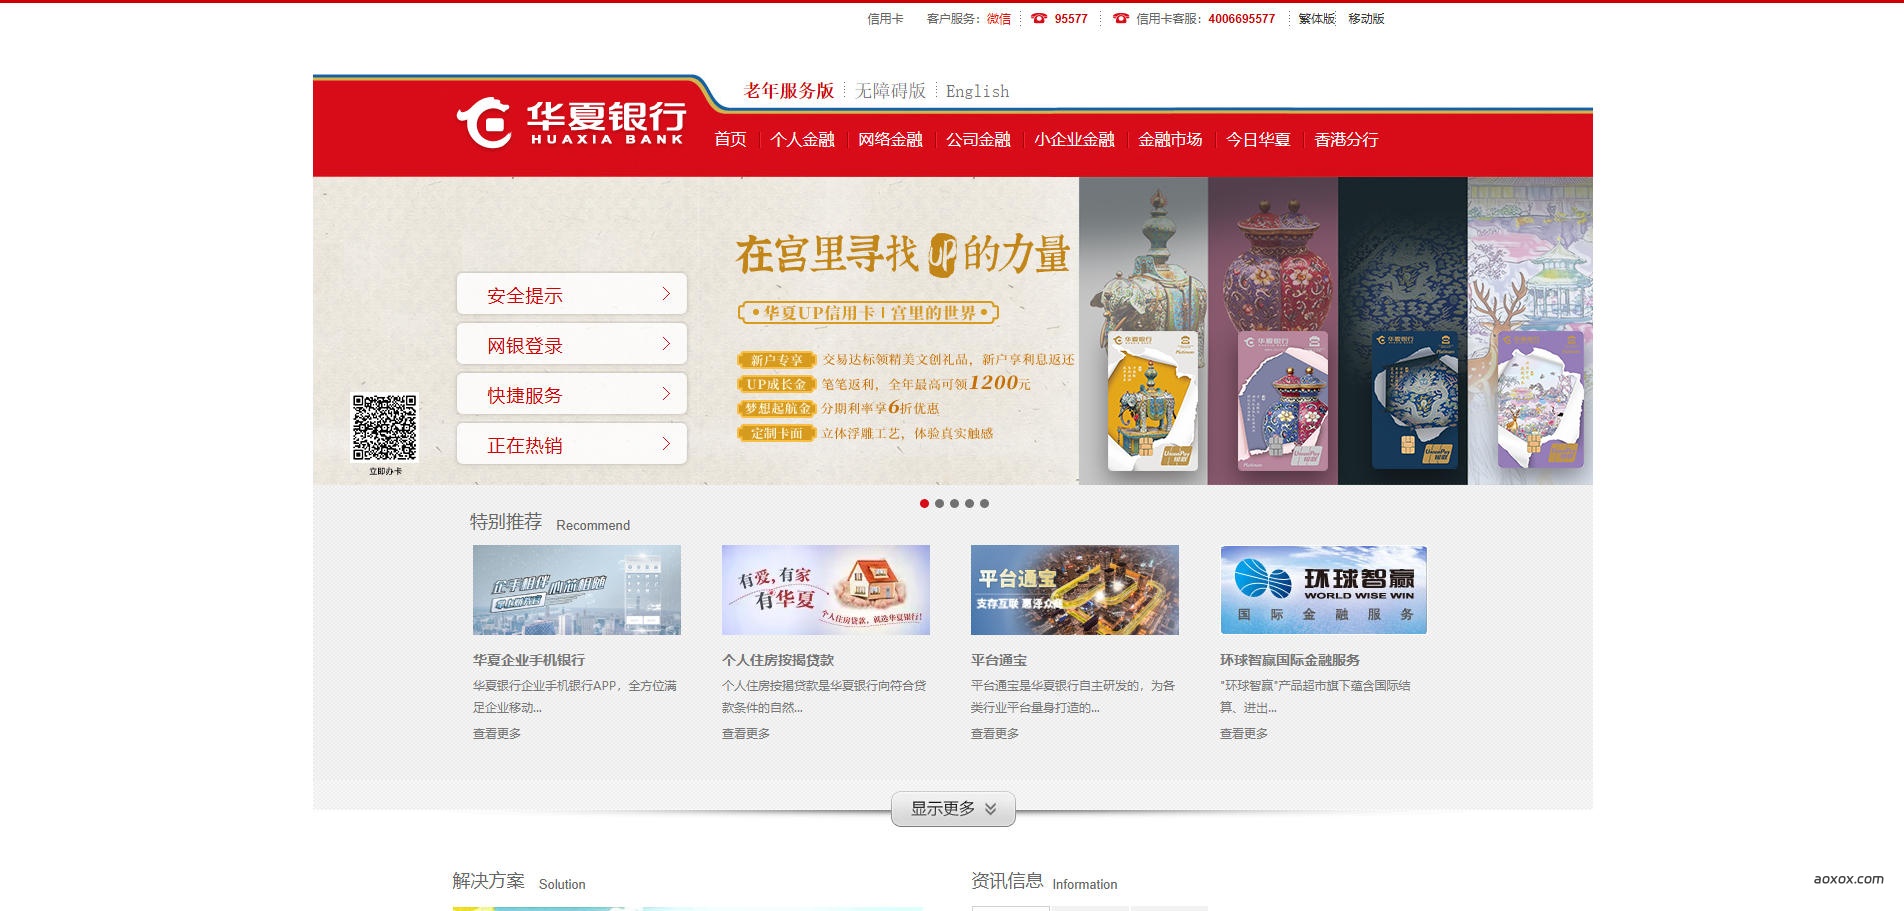
Task: Click the 环球智赢 recommendation thumbnail
Action: (1322, 589)
